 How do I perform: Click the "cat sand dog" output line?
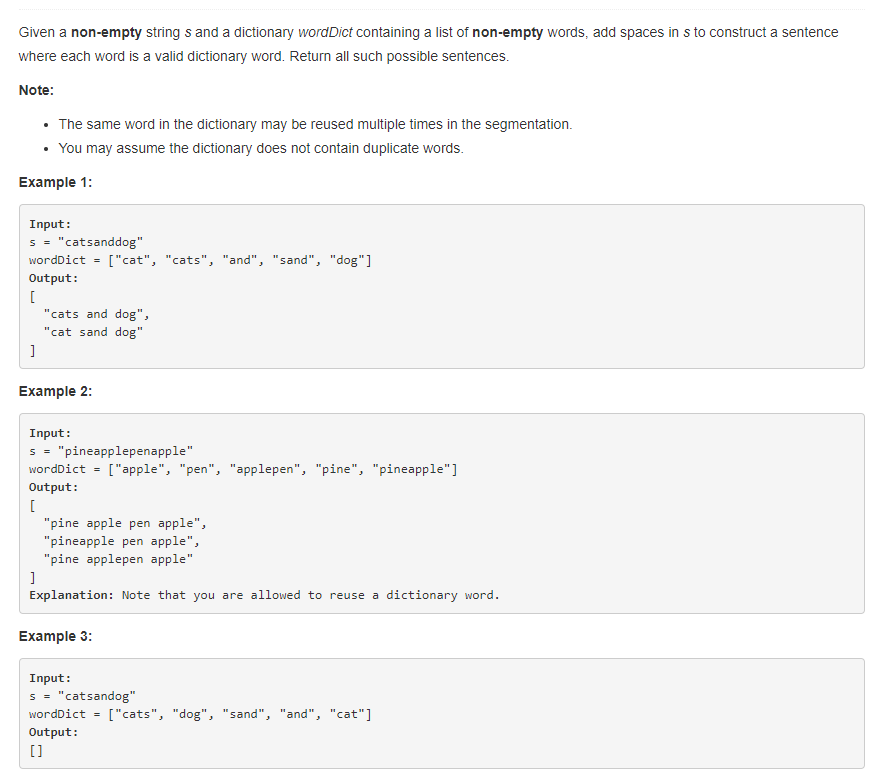(x=93, y=332)
